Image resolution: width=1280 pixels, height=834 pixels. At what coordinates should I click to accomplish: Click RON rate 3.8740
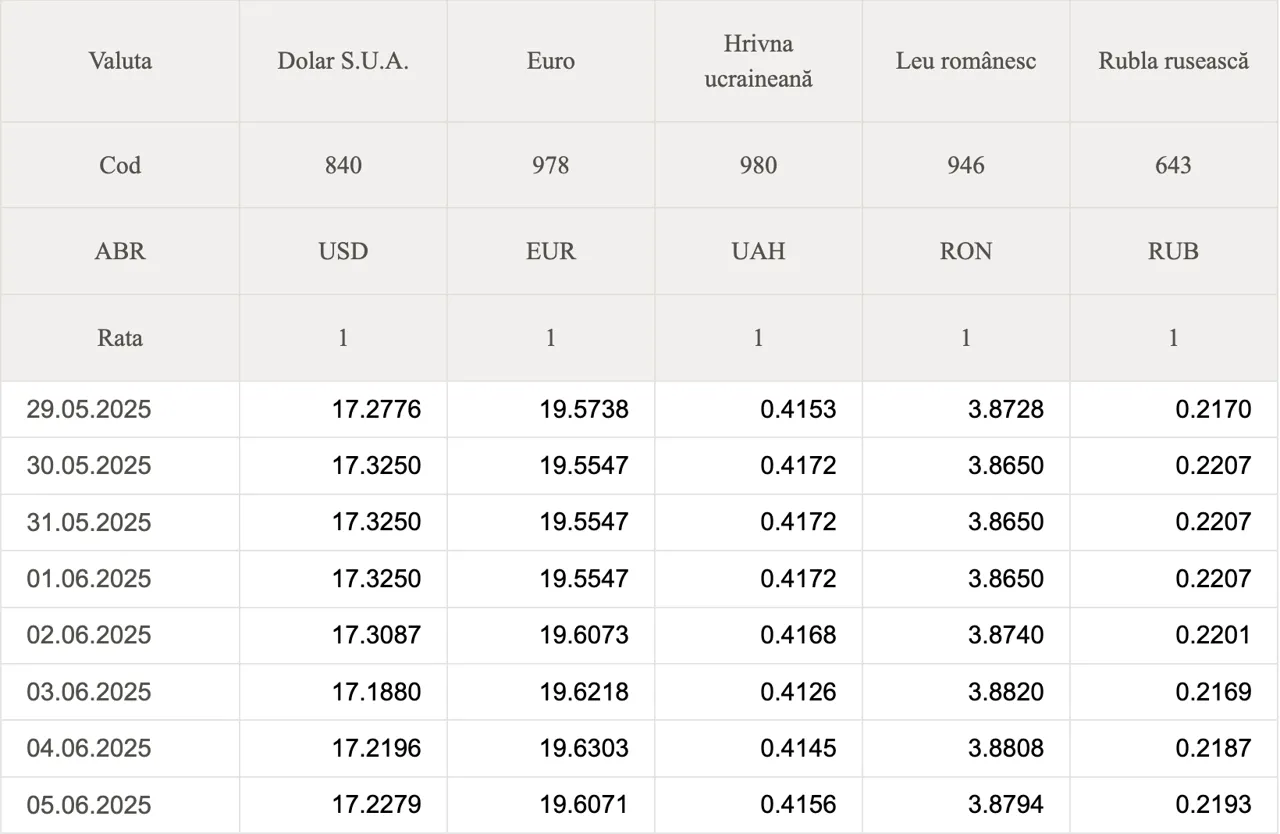[x=1006, y=635]
